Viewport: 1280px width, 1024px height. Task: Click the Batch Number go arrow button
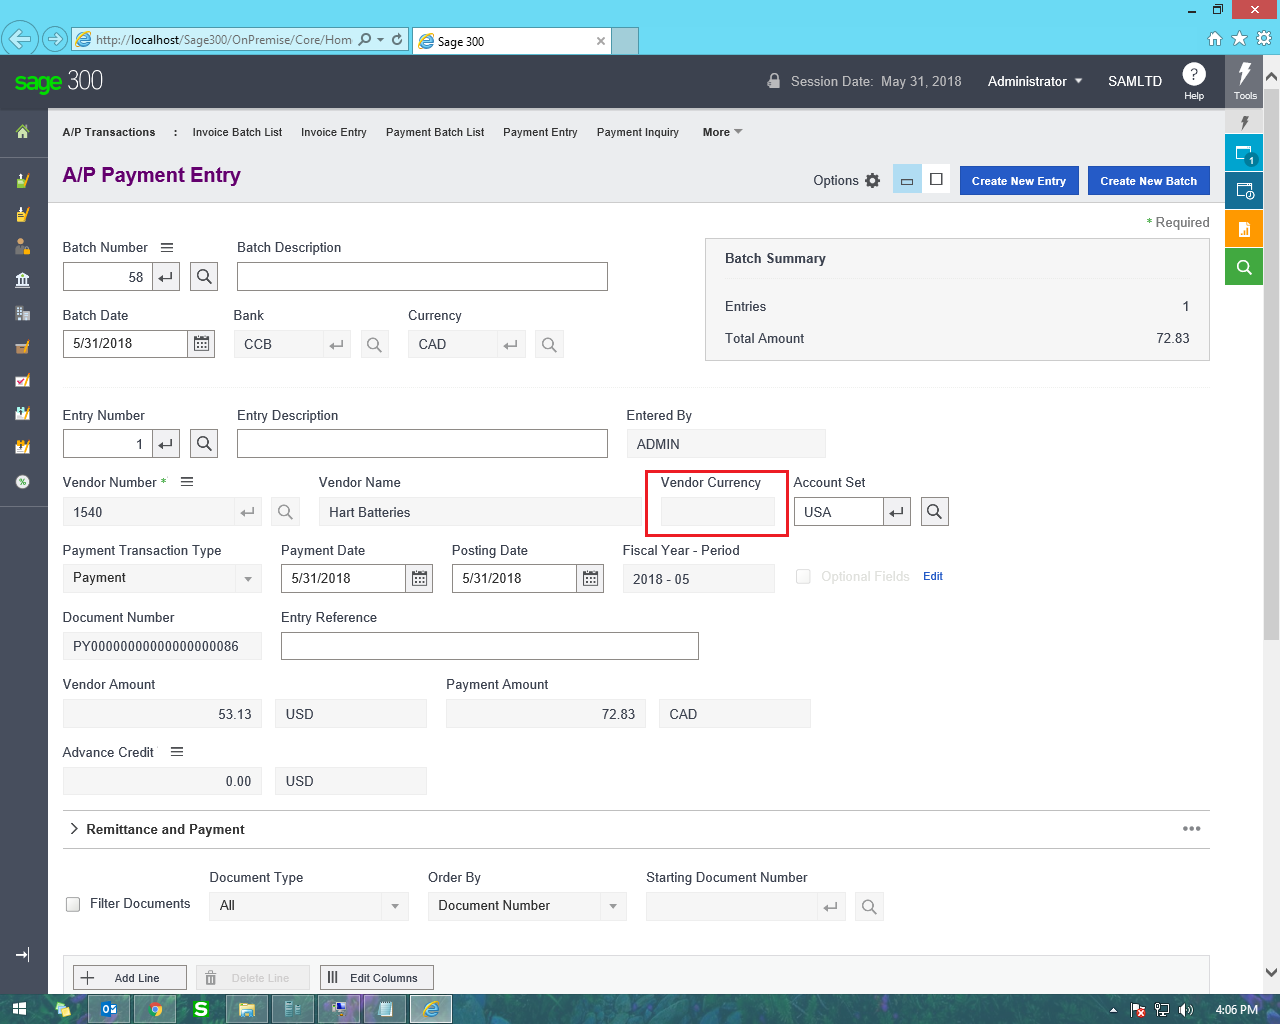click(x=166, y=277)
